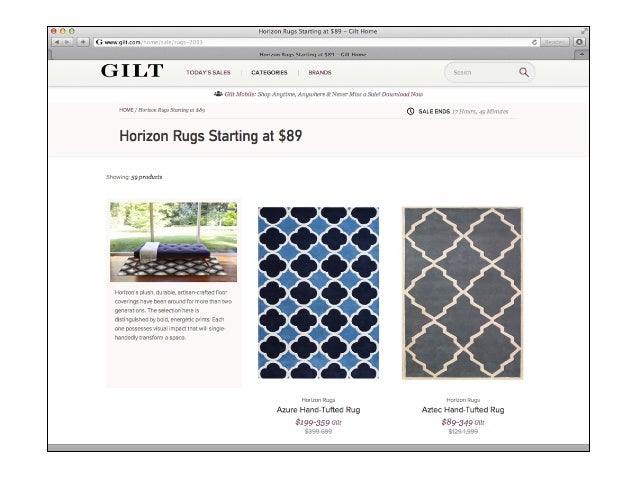638x479 pixels.
Task: Open the Aztec Hand-Tufted Rug image
Action: click(463, 293)
